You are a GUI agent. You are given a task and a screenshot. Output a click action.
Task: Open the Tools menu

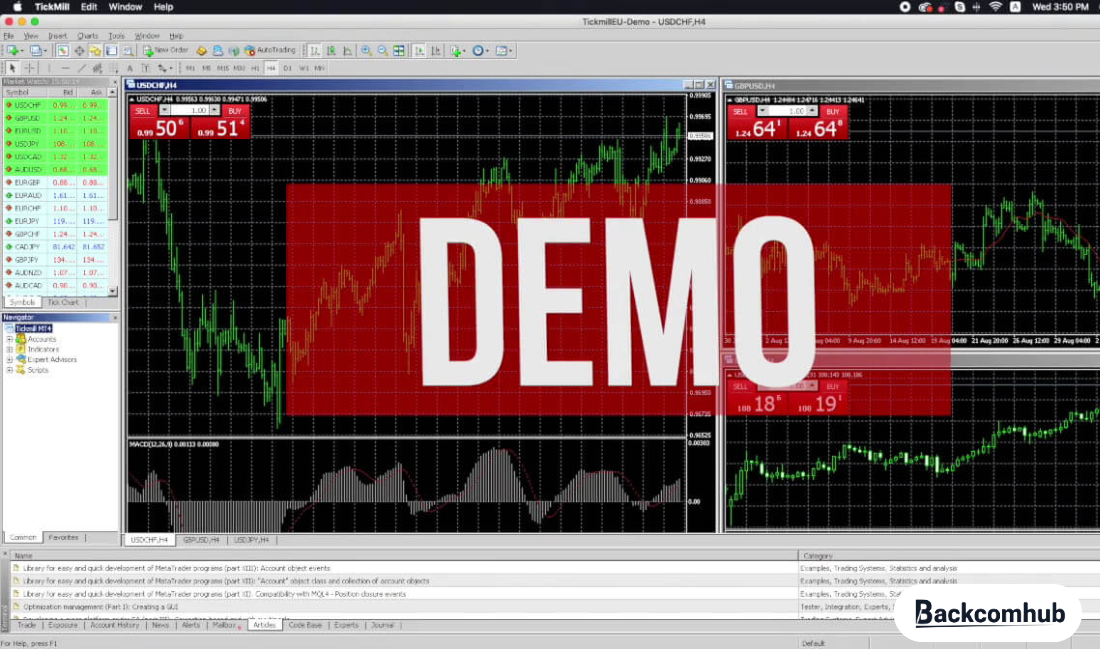116,36
